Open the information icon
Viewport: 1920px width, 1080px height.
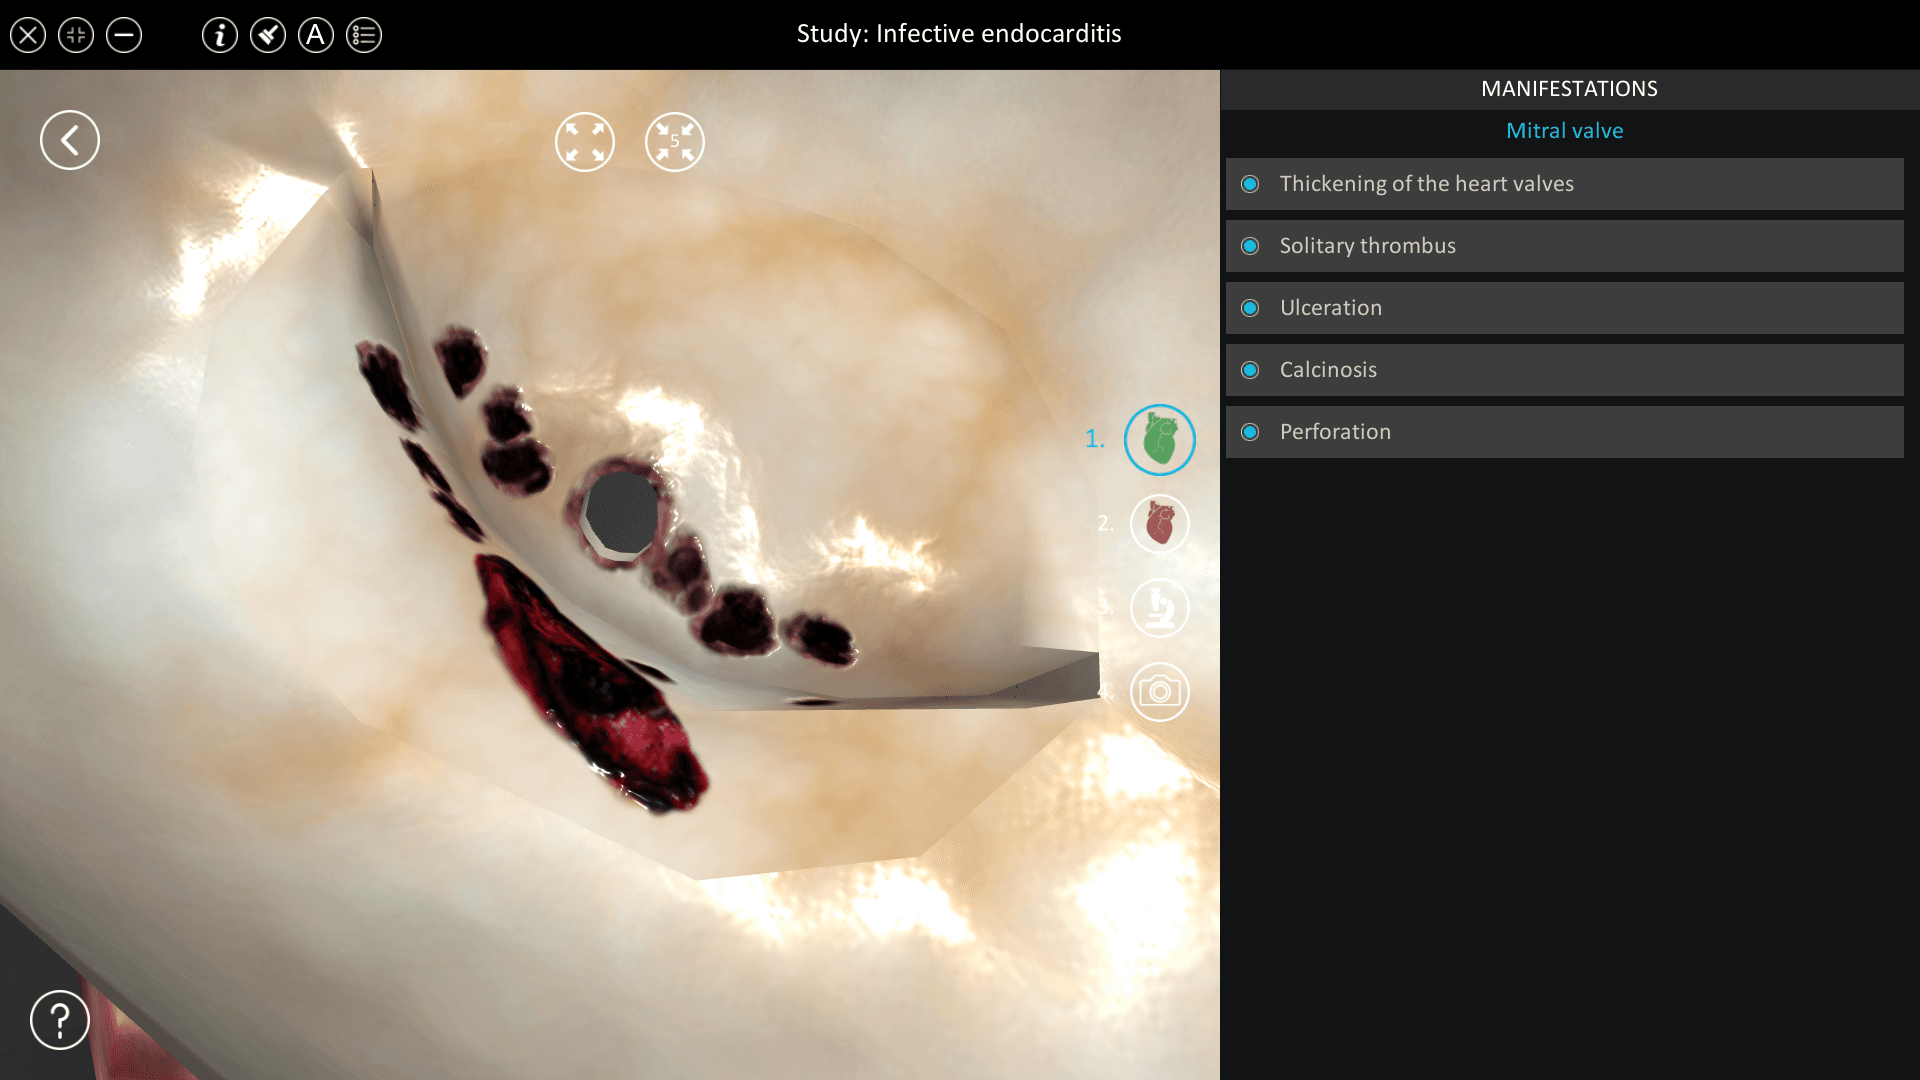220,35
